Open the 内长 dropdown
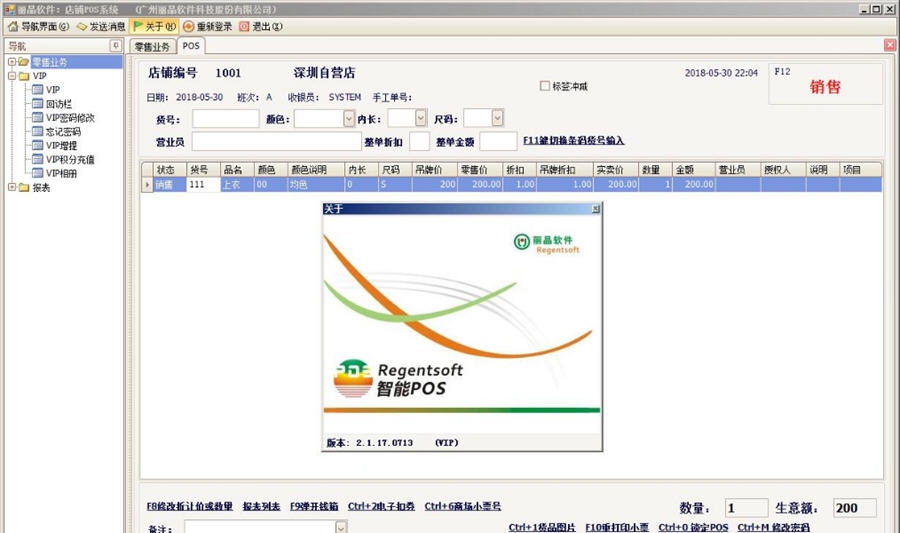Image resolution: width=900 pixels, height=533 pixels. pyautogui.click(x=421, y=118)
